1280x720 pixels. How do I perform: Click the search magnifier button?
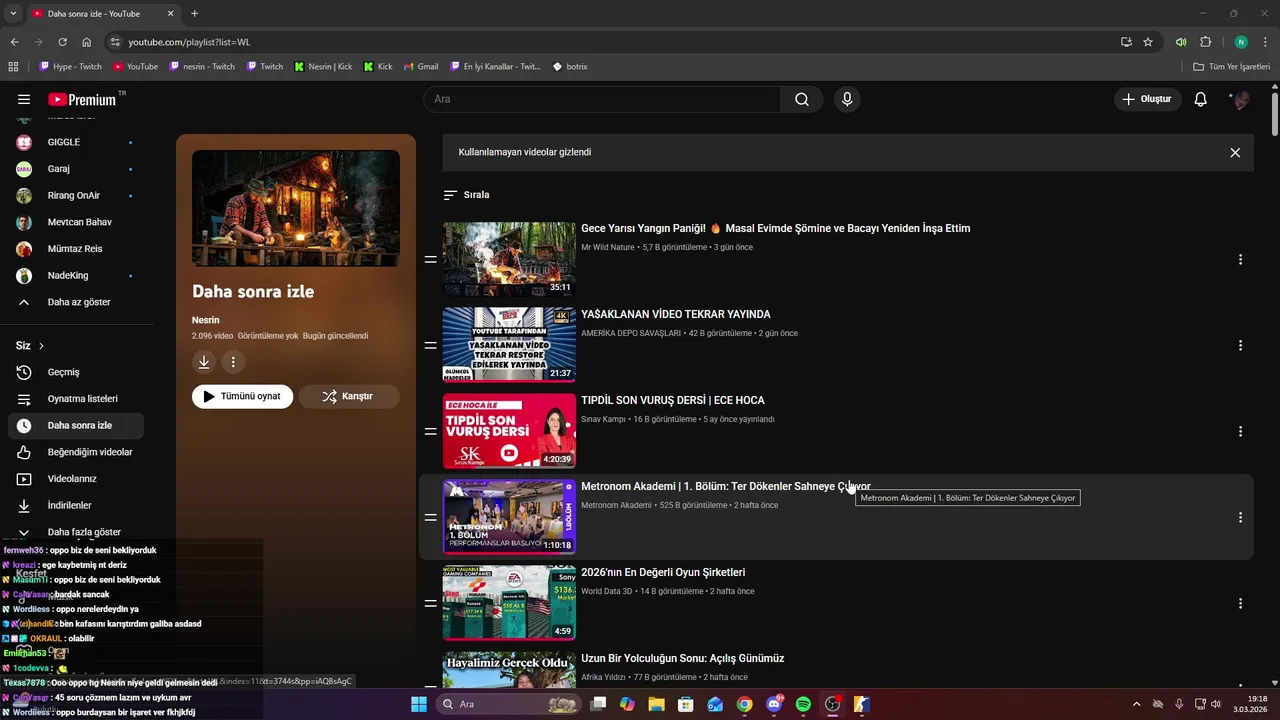tap(802, 99)
